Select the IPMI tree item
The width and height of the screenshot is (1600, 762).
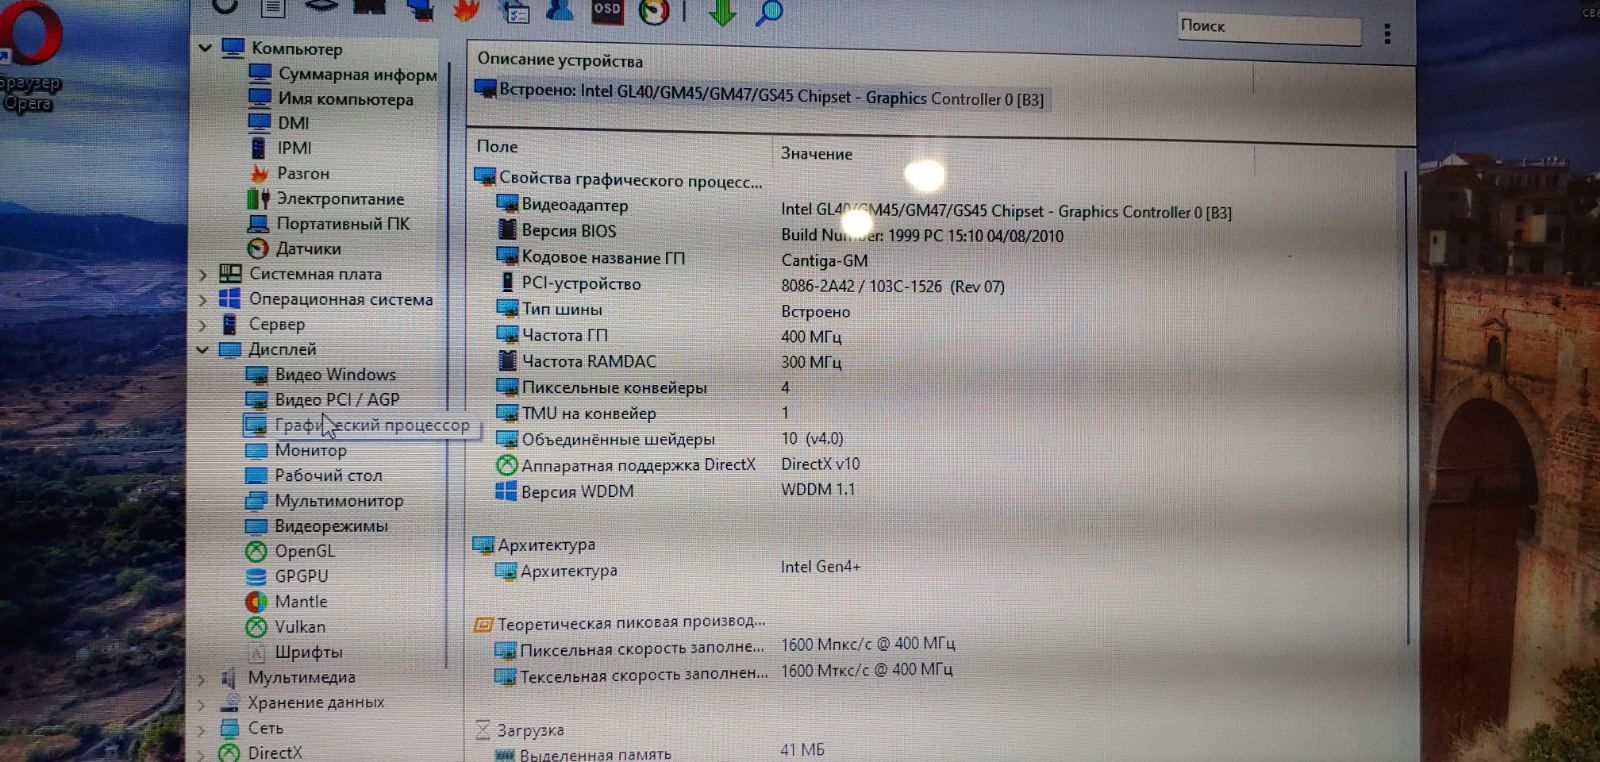pyautogui.click(x=280, y=148)
